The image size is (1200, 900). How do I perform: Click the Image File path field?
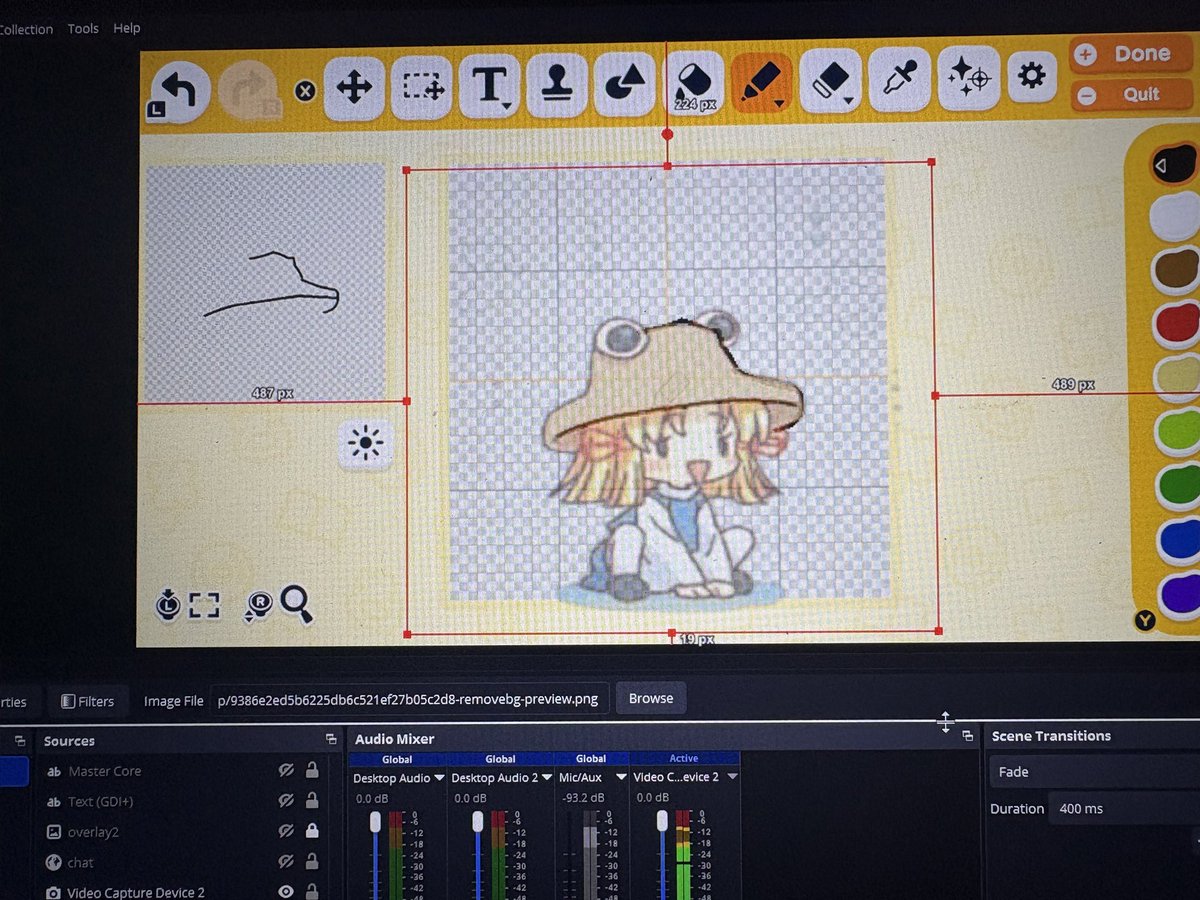tap(409, 699)
